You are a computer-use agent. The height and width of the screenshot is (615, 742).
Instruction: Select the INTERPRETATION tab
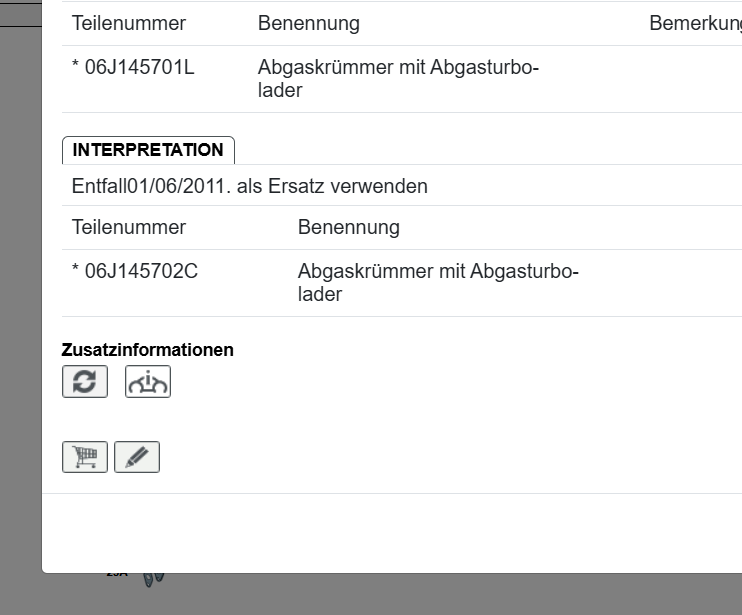148,150
